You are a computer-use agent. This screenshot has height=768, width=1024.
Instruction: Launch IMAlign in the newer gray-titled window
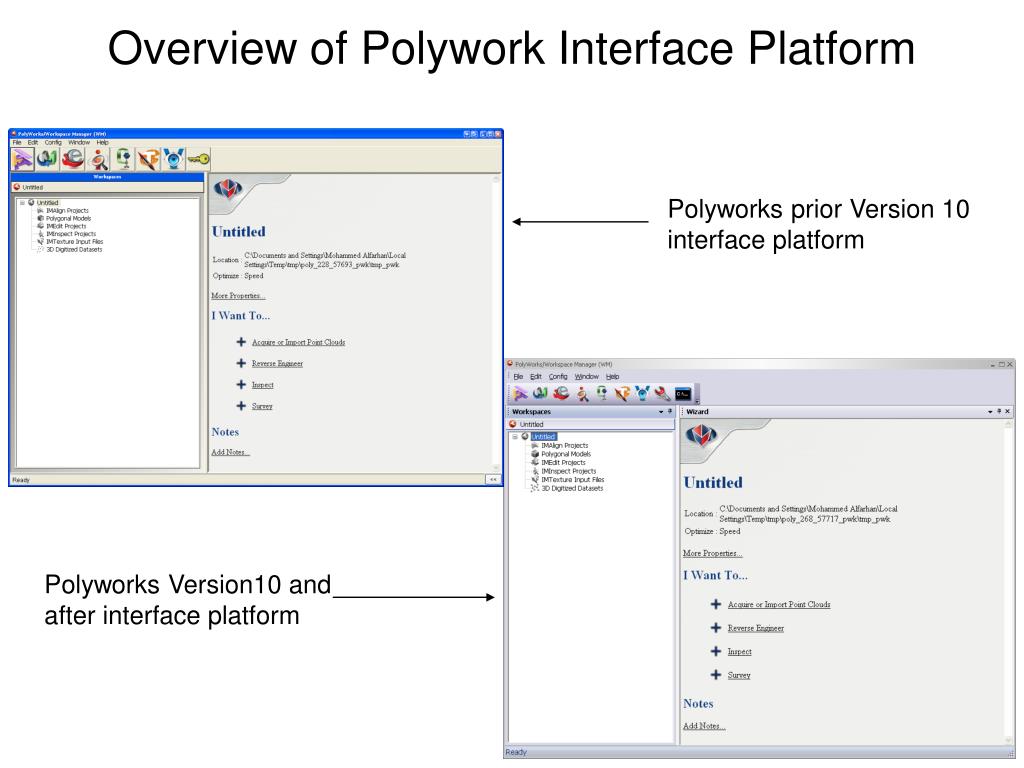click(x=520, y=393)
